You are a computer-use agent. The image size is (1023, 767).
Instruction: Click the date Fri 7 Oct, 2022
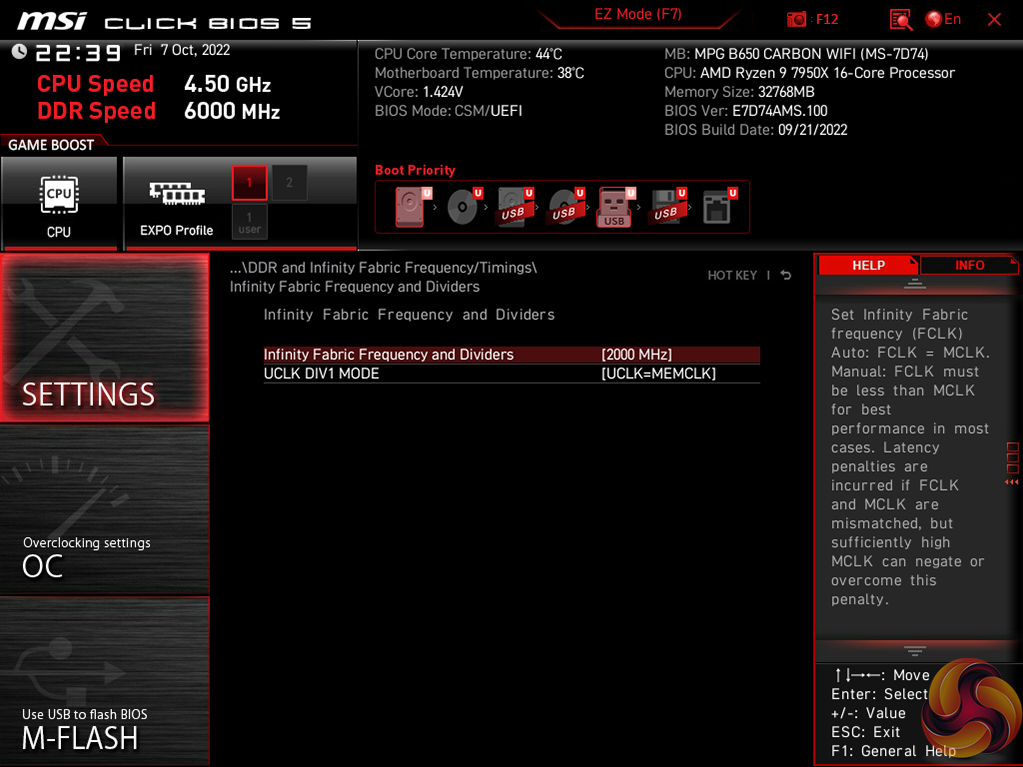click(x=182, y=50)
